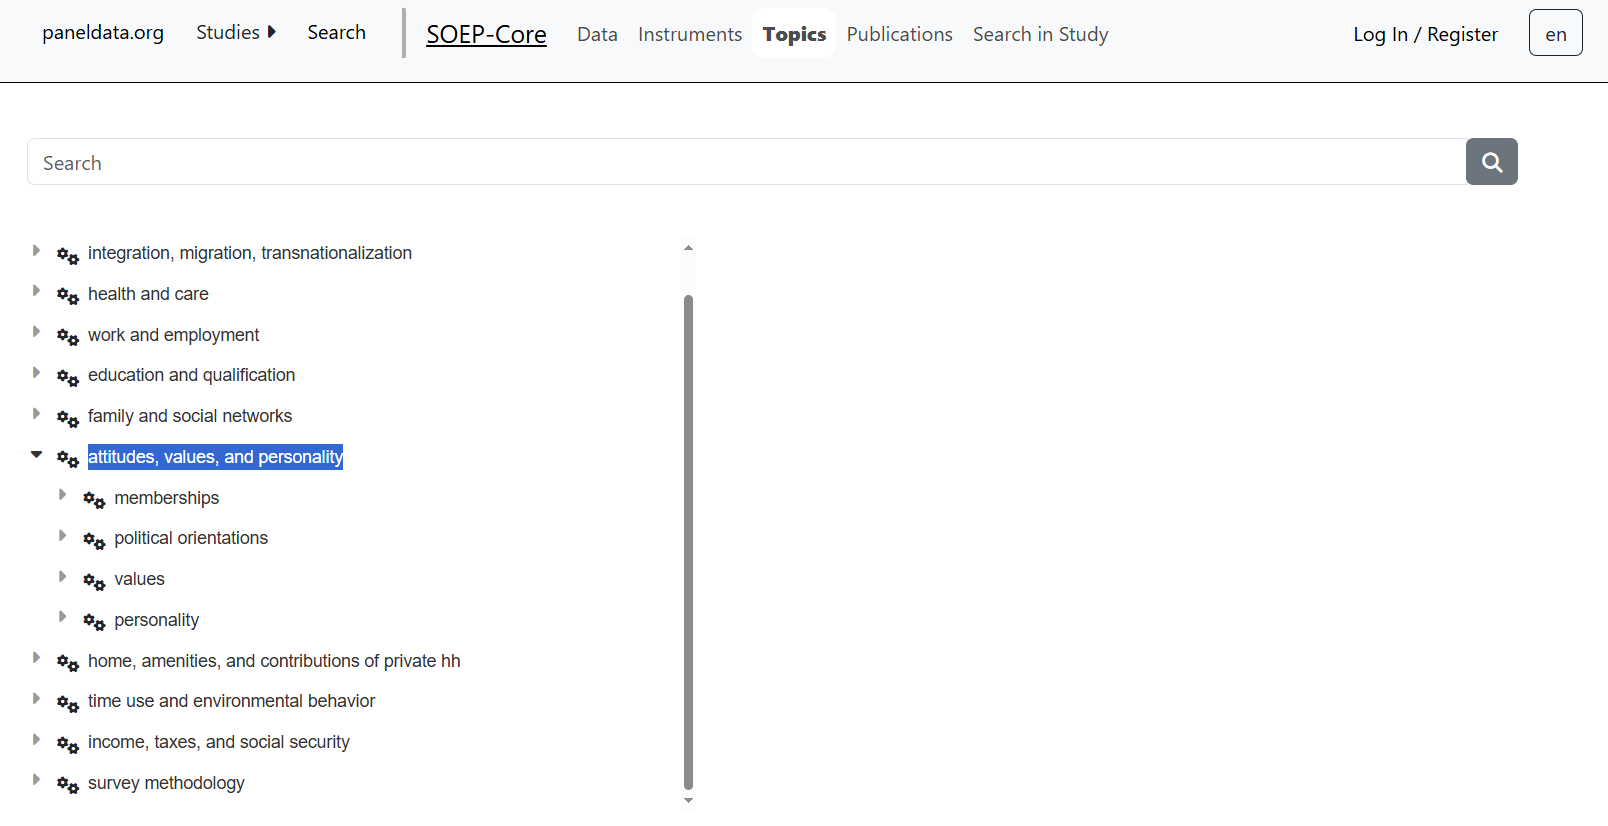Select attitudes, values, and personality topic

pyautogui.click(x=215, y=457)
